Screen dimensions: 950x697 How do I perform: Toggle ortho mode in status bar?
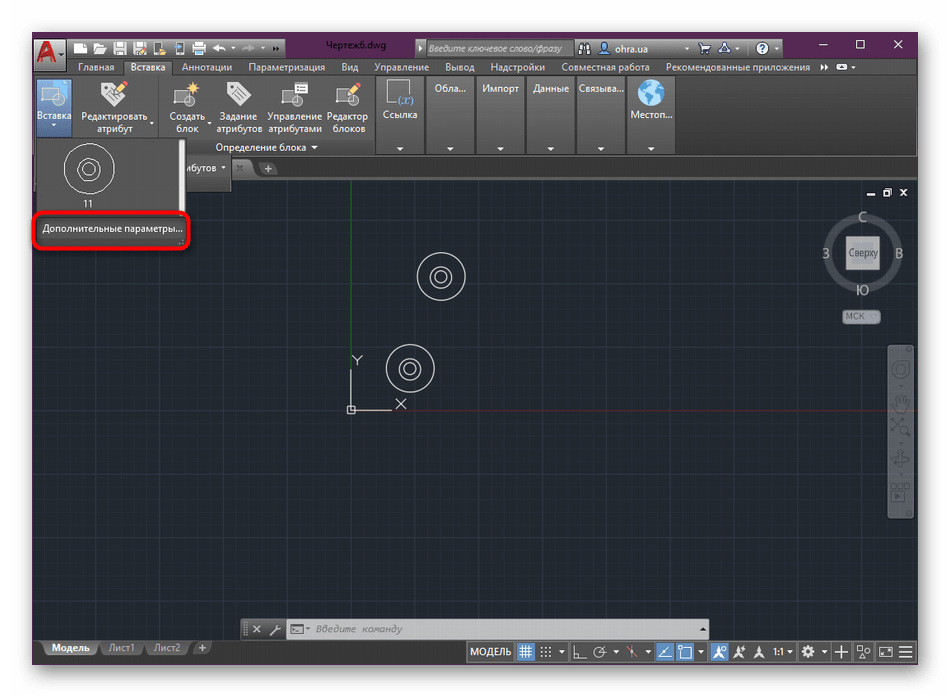(578, 652)
